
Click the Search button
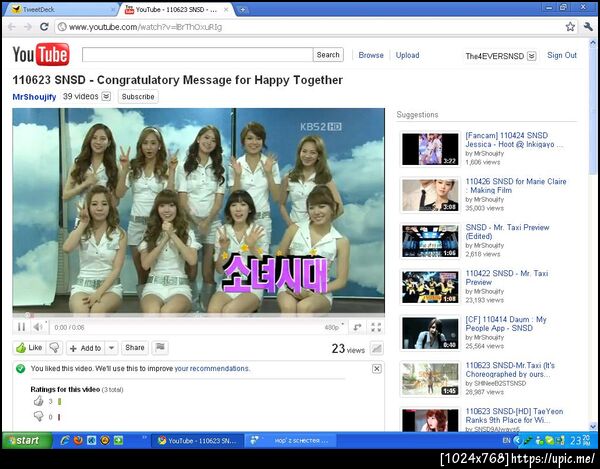(x=328, y=55)
